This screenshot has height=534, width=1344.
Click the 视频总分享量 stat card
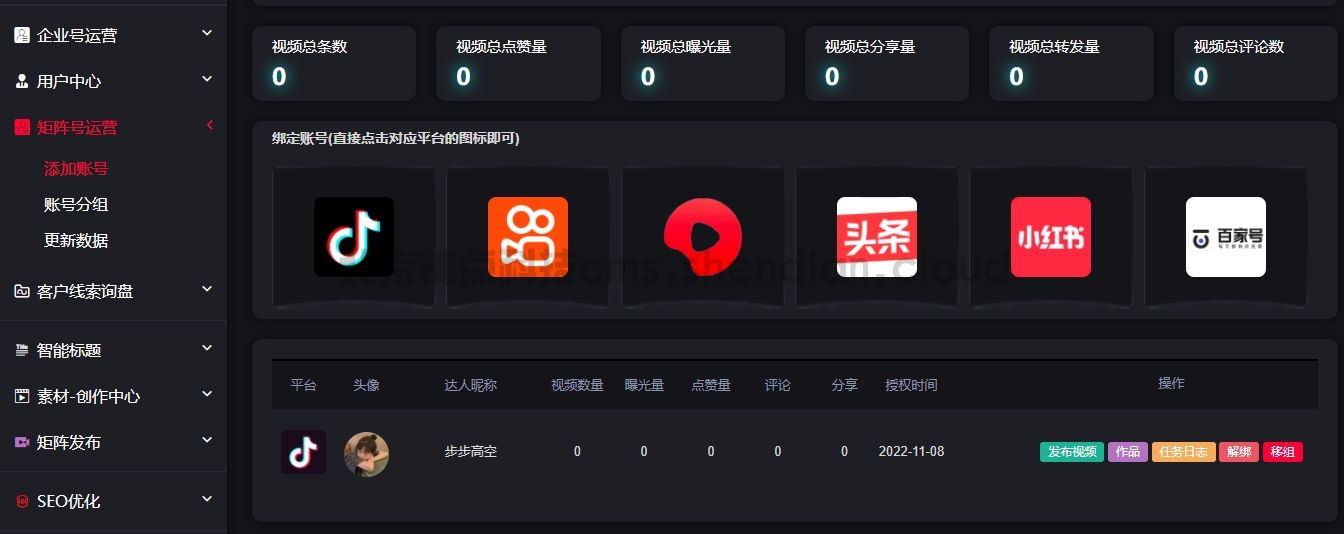tap(887, 63)
